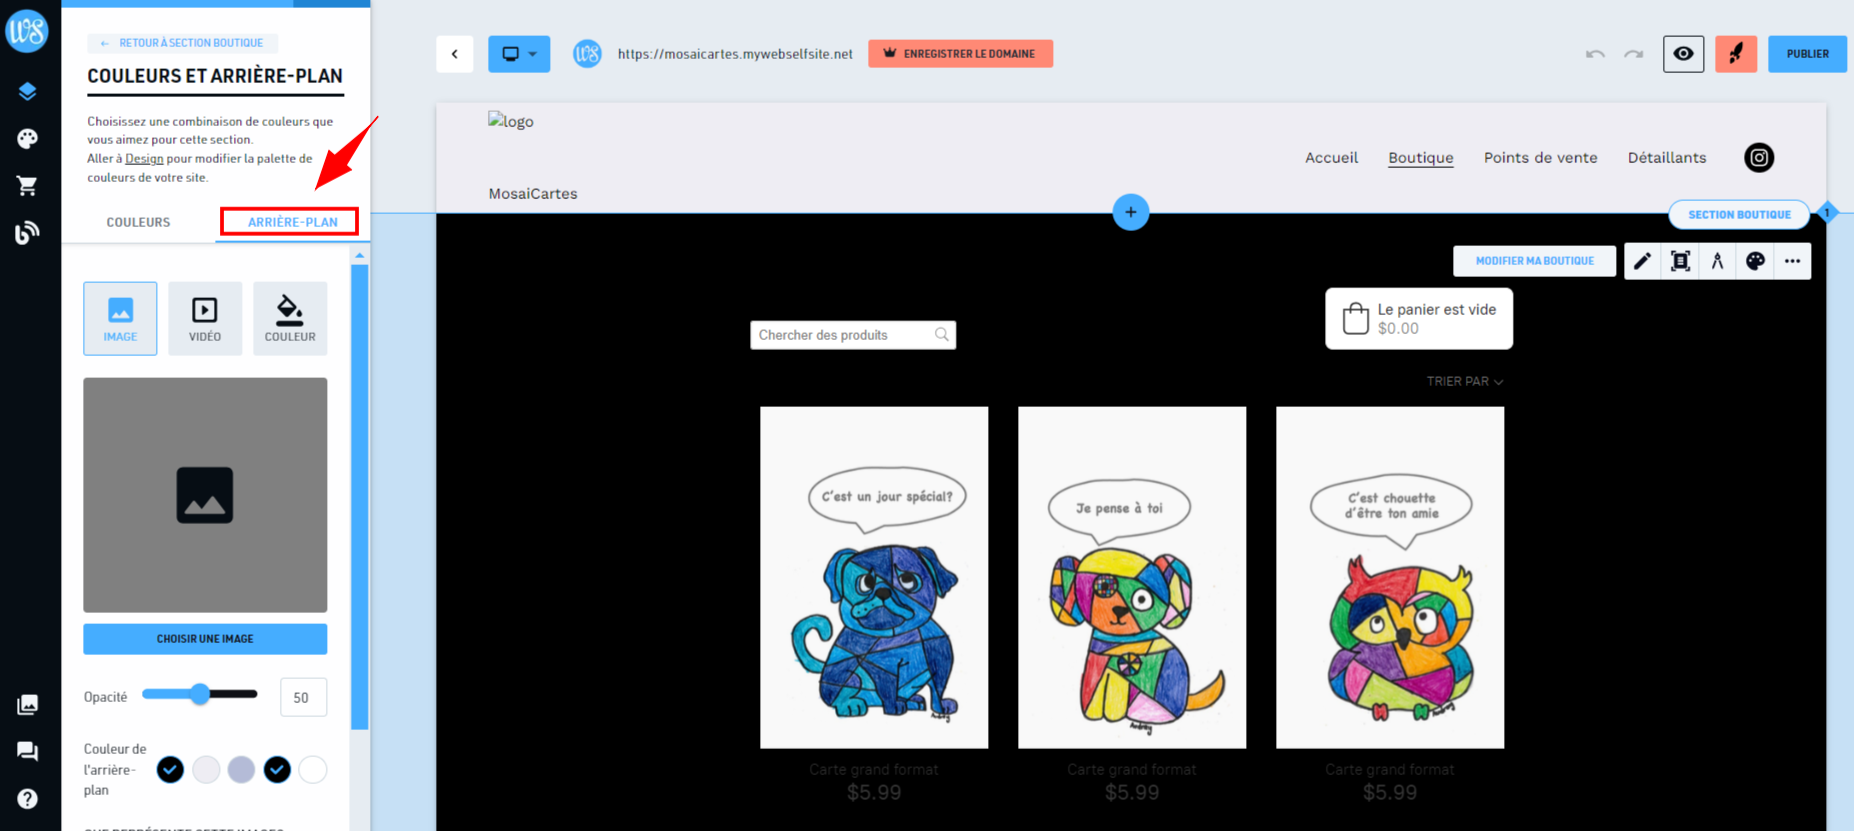The height and width of the screenshot is (831, 1854).
Task: Click the compass layout icon in section toolbar
Action: click(1717, 261)
